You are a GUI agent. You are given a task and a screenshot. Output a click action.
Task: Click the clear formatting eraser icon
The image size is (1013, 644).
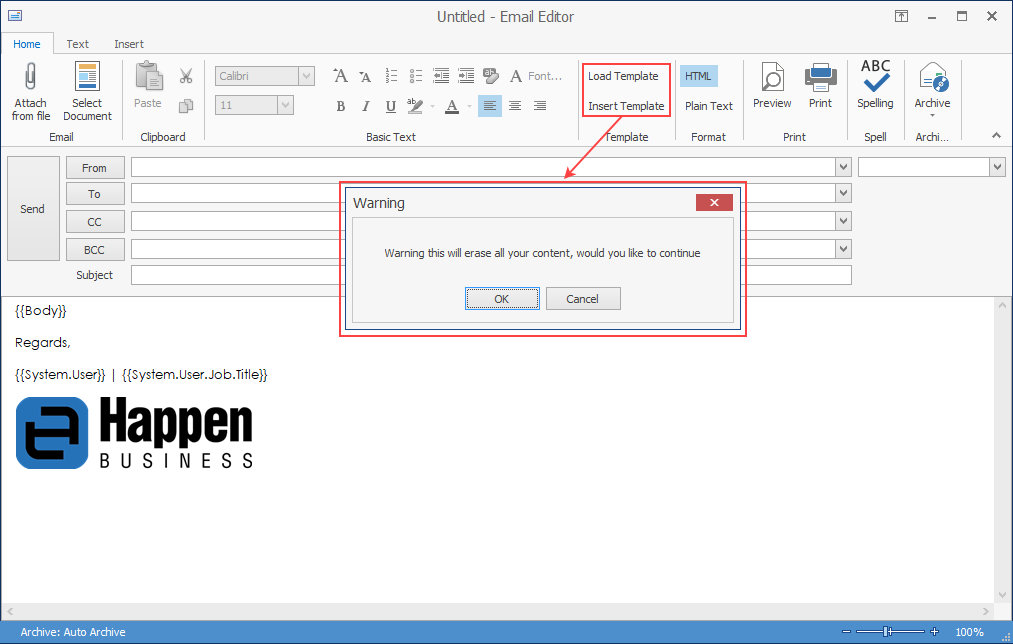(x=491, y=76)
